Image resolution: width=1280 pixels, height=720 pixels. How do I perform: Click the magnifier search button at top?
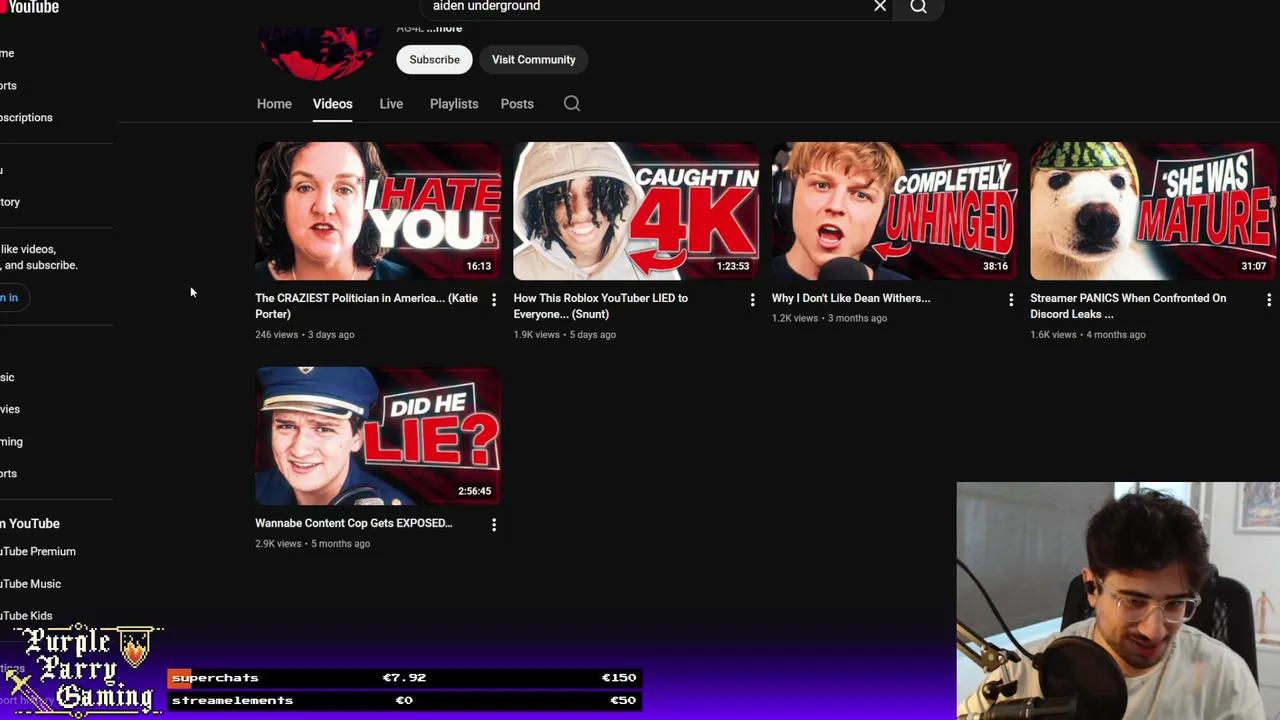tap(918, 7)
